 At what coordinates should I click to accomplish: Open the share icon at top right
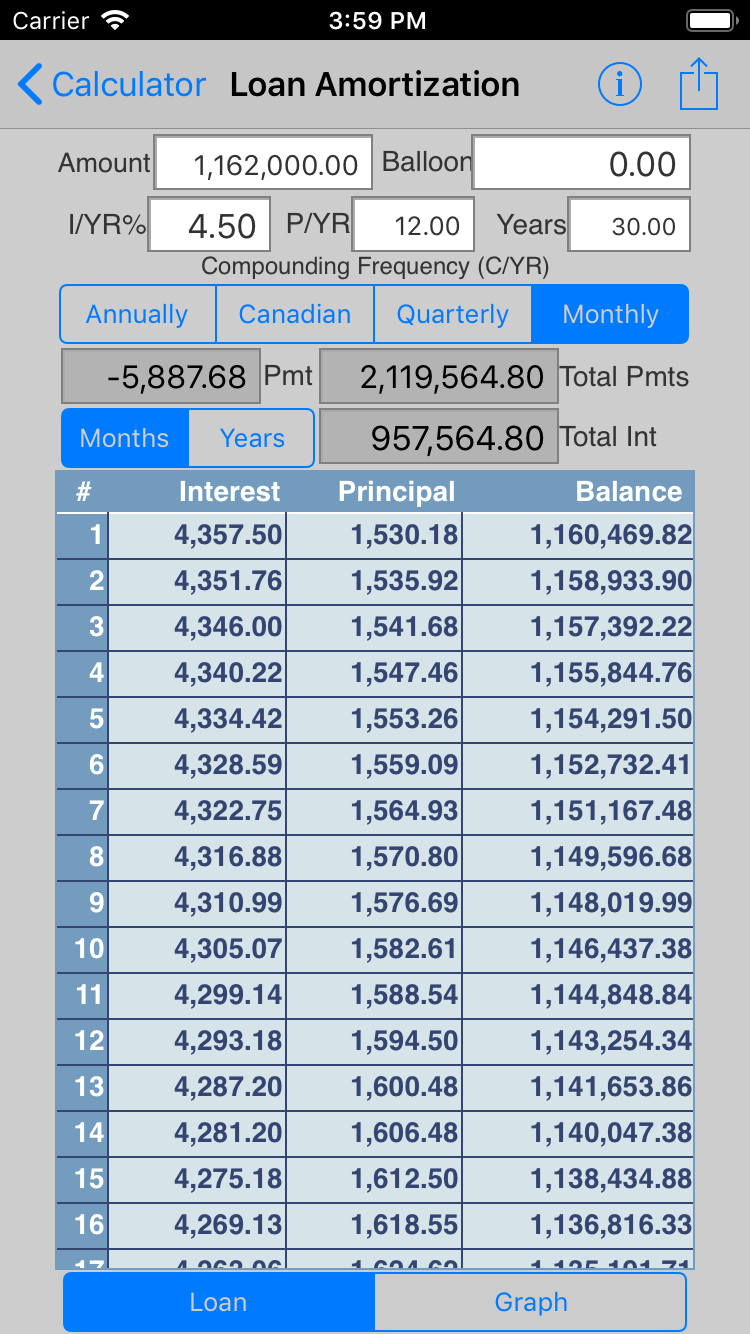pos(699,84)
